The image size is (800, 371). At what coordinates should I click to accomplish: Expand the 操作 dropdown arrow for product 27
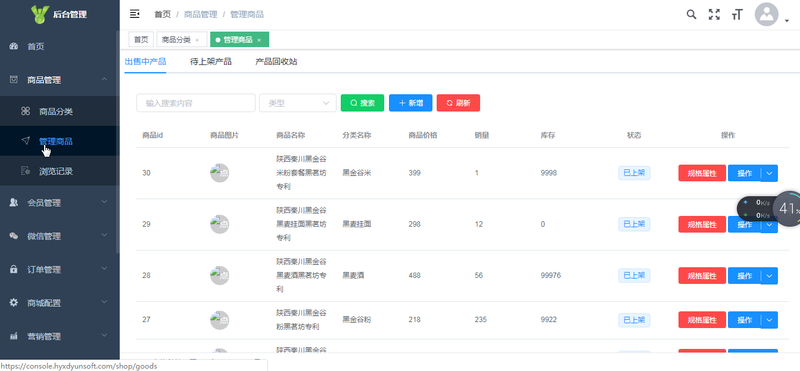click(770, 320)
